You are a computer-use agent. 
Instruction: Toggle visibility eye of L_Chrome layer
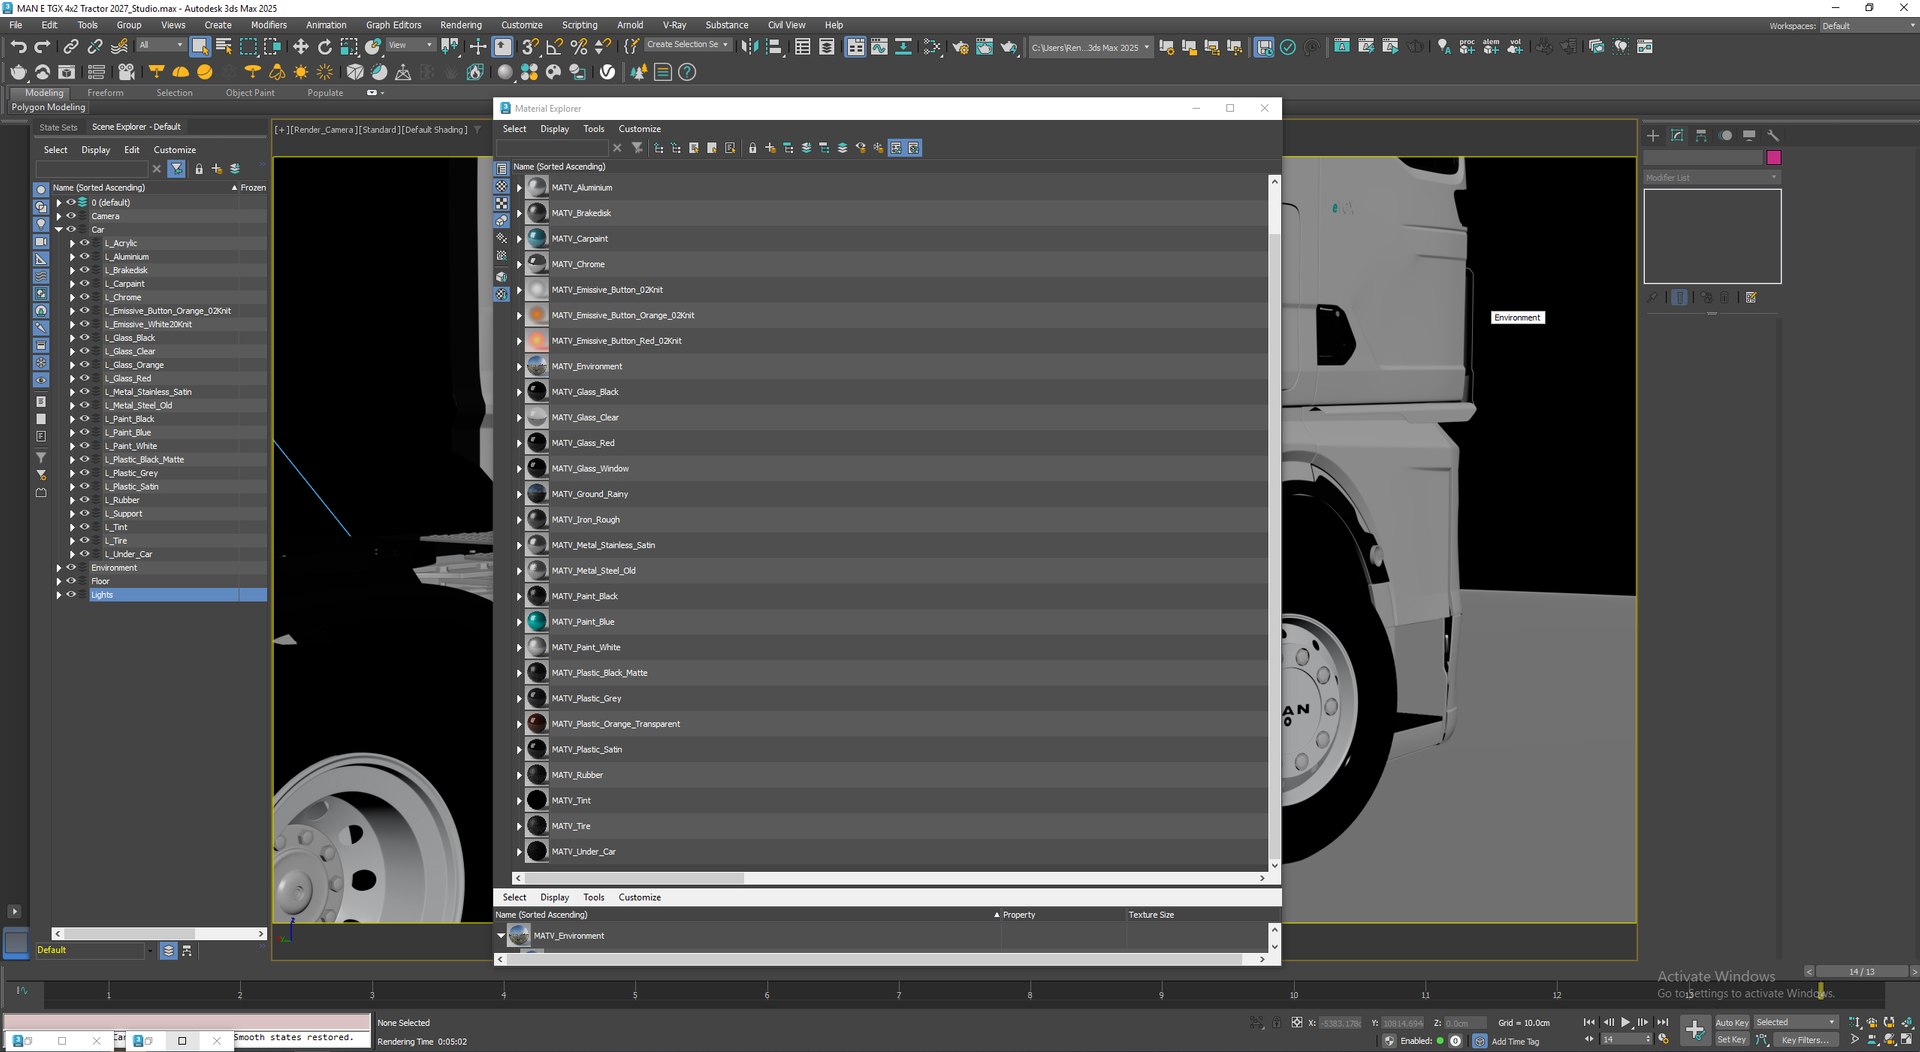[x=84, y=297]
